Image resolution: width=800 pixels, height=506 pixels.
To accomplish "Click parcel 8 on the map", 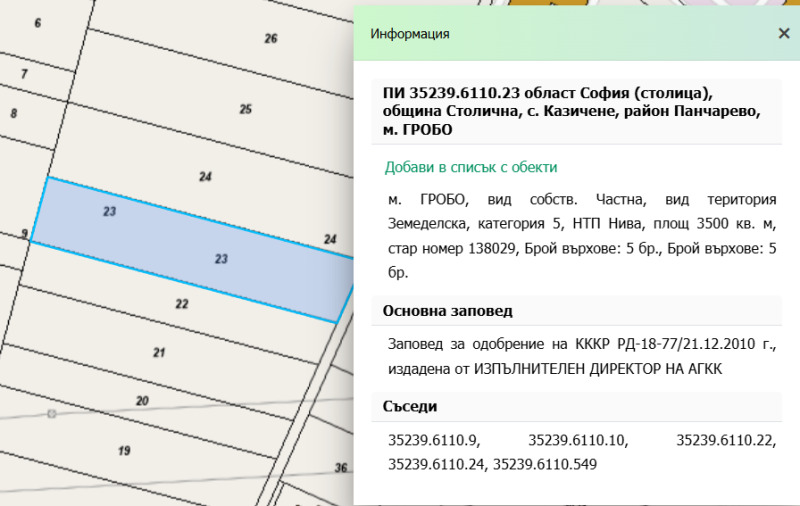I will pos(14,113).
